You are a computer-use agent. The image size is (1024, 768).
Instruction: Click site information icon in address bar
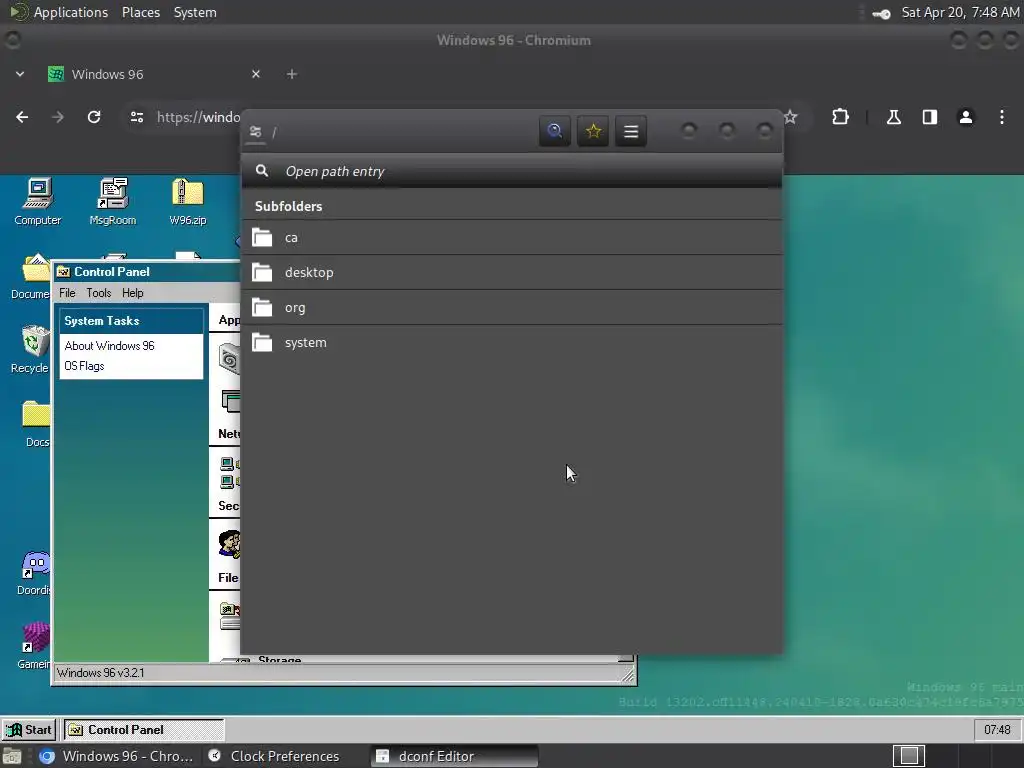pyautogui.click(x=136, y=117)
